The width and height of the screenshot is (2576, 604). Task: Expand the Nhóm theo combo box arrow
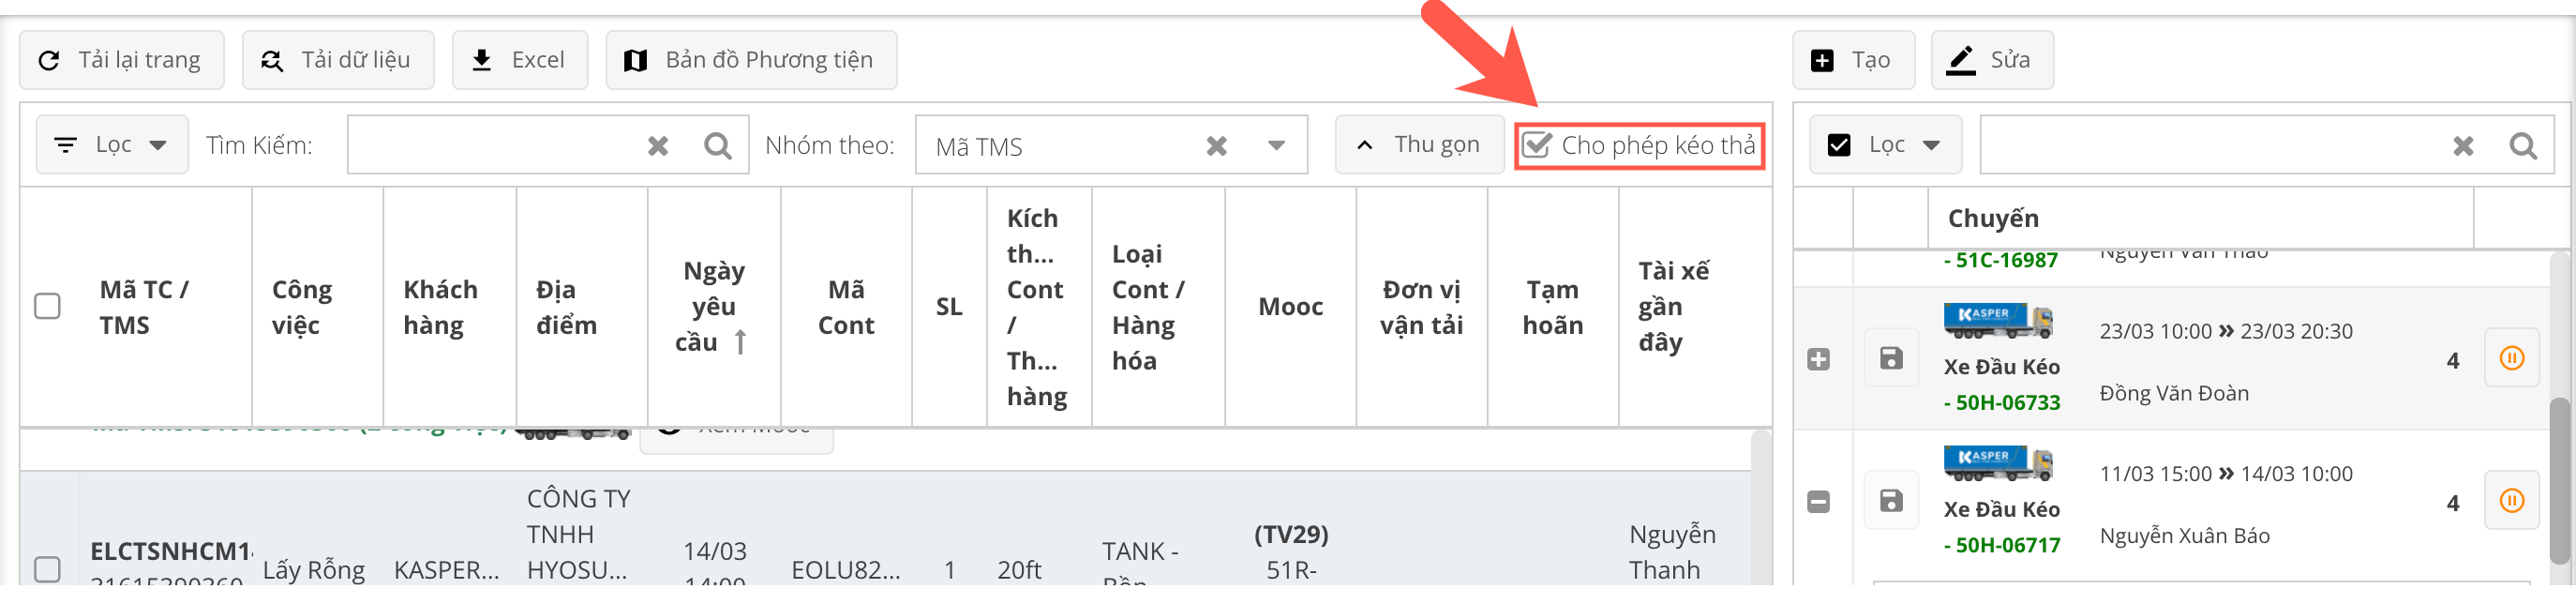[x=1276, y=146]
